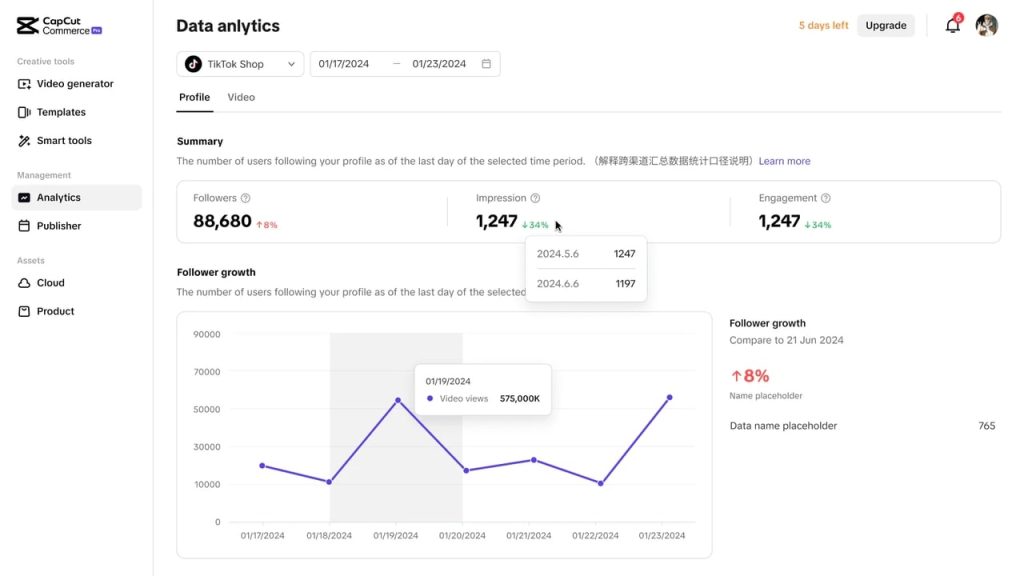Click the CapCut Commerce Pro logo
The width and height of the screenshot is (1024, 576).
coord(59,26)
